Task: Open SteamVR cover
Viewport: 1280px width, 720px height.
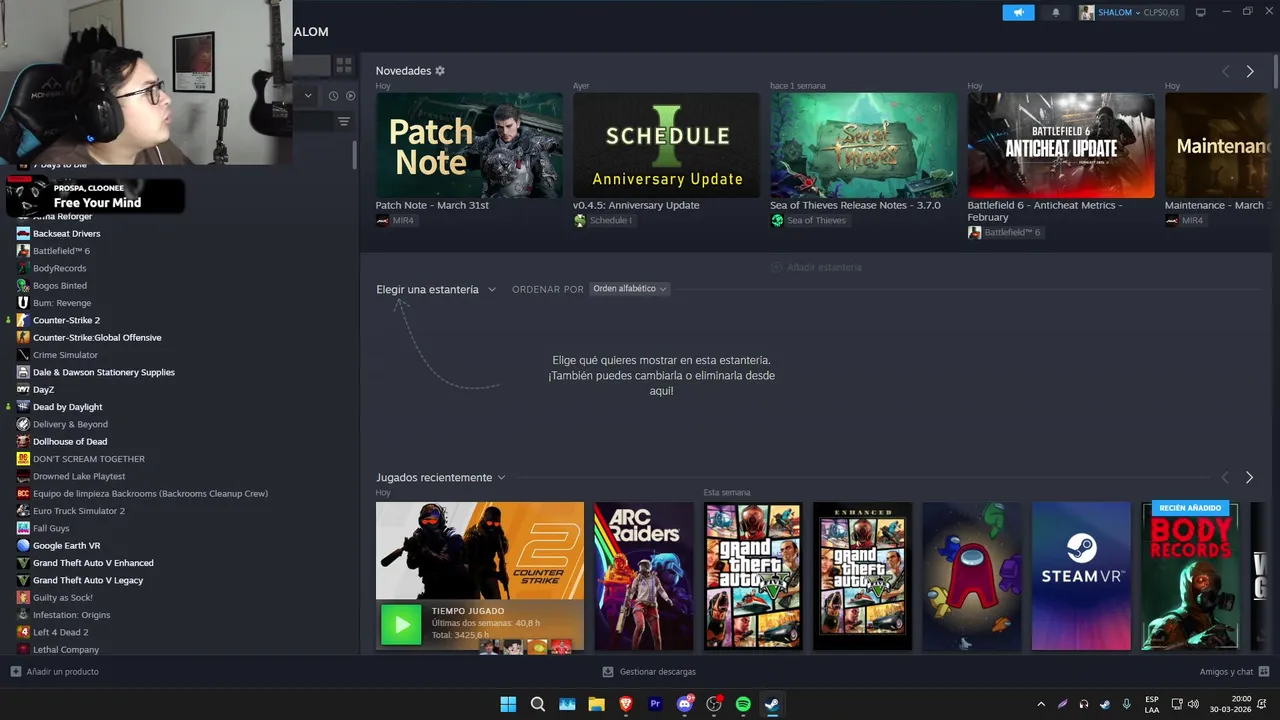Action: tap(1081, 576)
